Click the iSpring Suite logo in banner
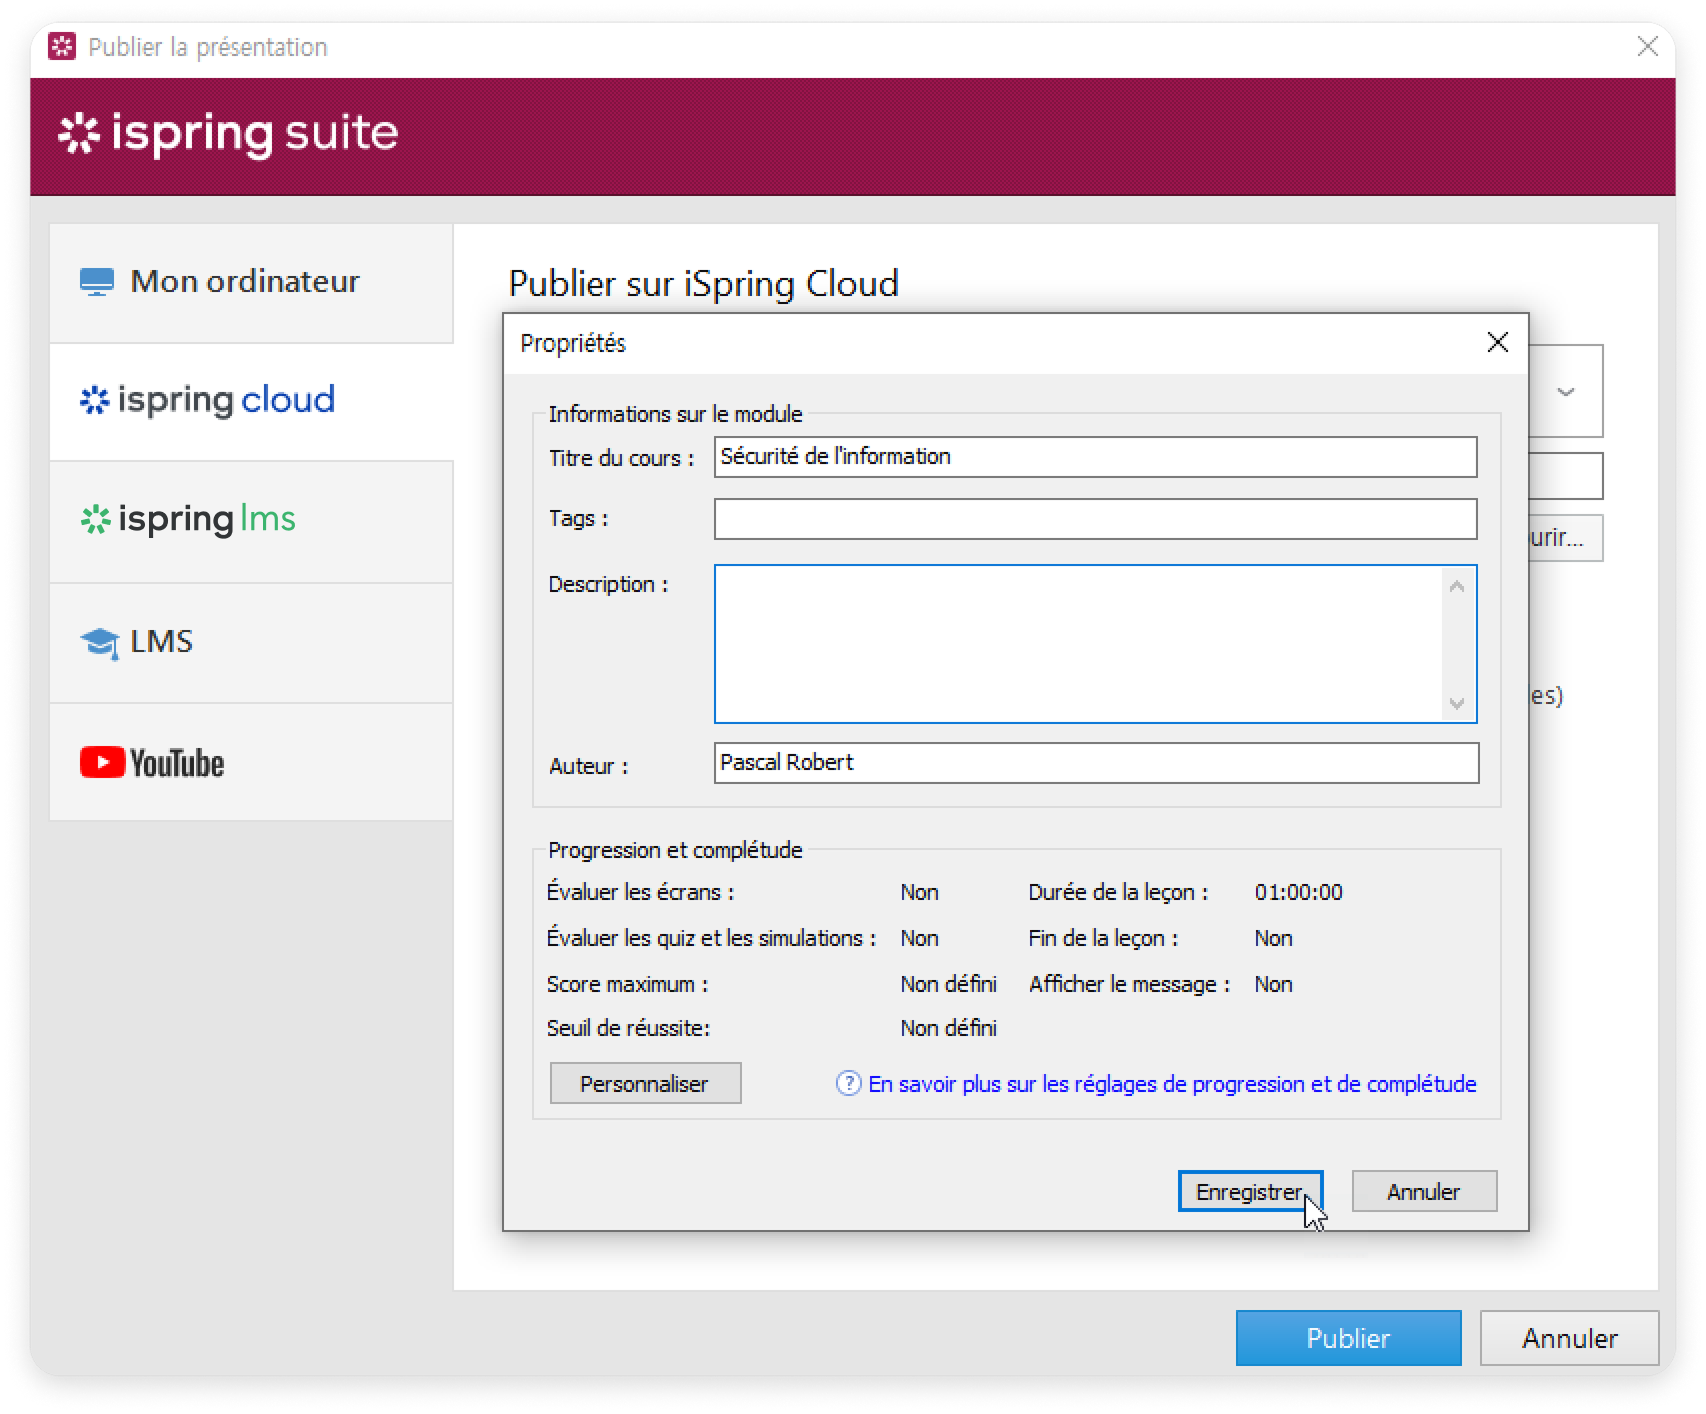Screen dimensions: 1706x1414 (x=229, y=134)
